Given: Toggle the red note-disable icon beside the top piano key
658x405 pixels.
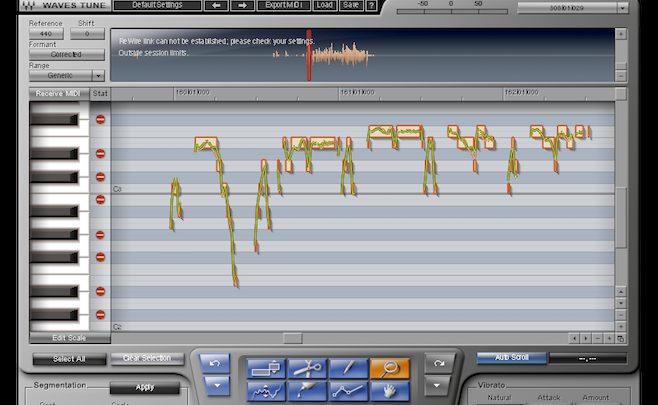Looking at the screenshot, I should click(100, 120).
